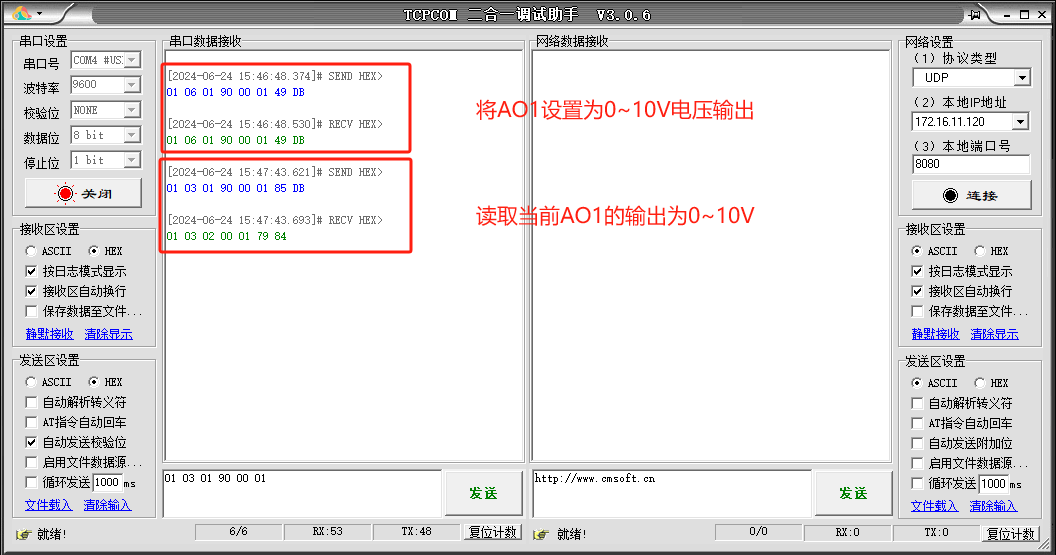
Task: Click the local port number field 8080
Action: pyautogui.click(x=971, y=164)
